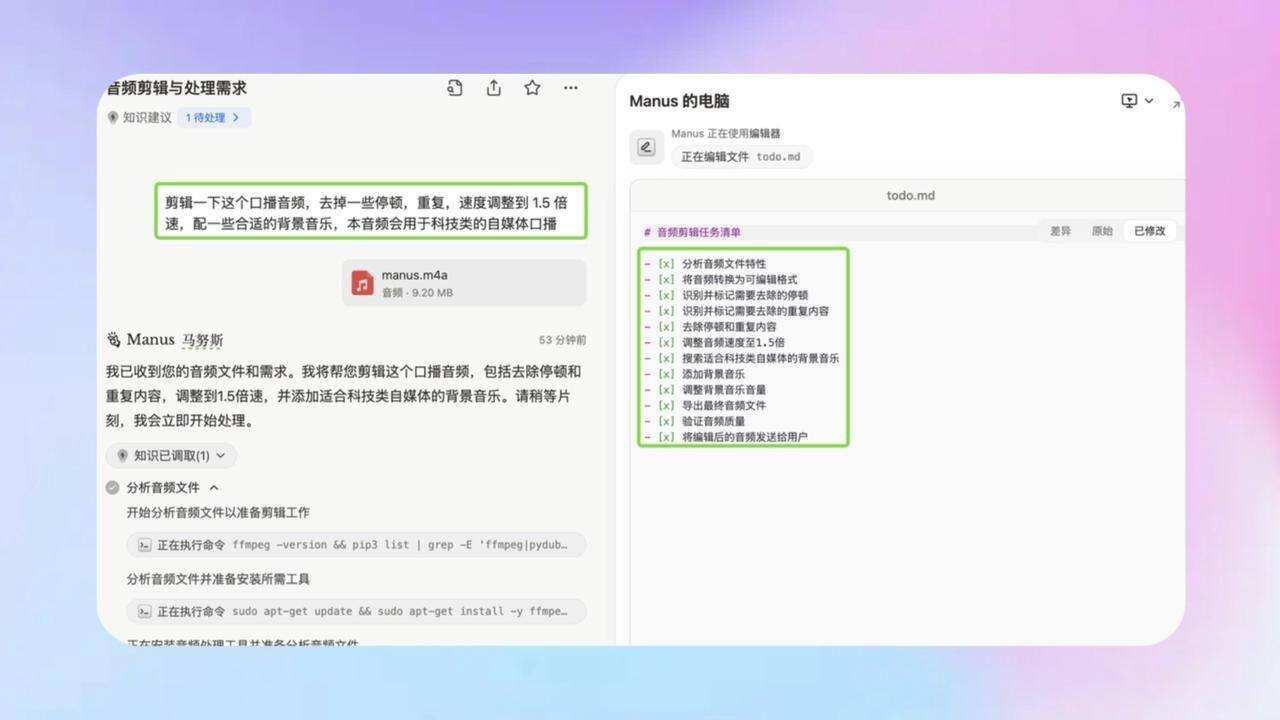The image size is (1280, 720).
Task: Click the red manus.m4a audio file icon
Action: coord(362,283)
